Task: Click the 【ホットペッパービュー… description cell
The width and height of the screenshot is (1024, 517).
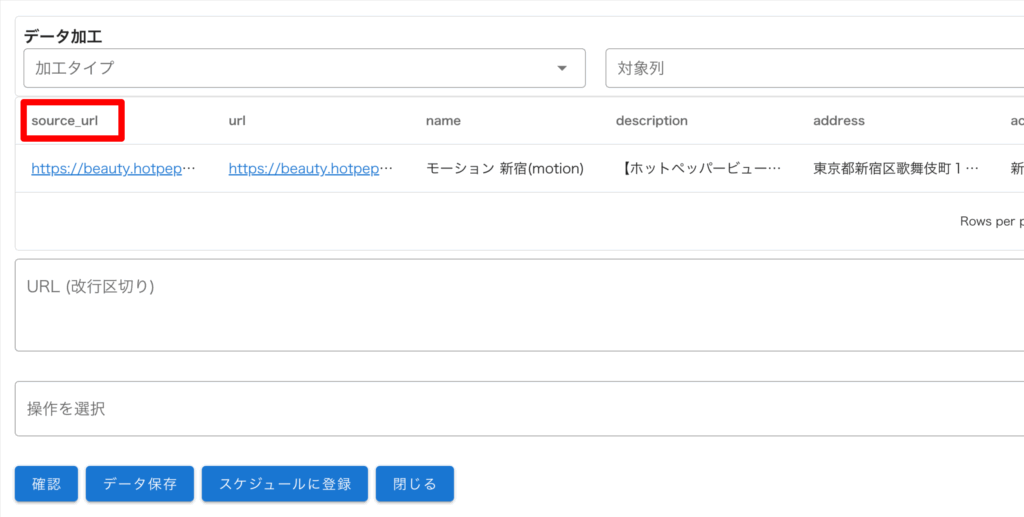Action: pos(700,169)
